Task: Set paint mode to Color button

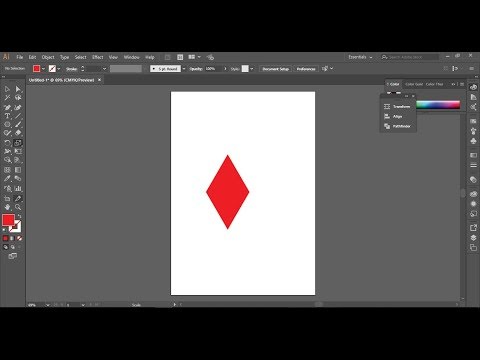Action: point(5,238)
